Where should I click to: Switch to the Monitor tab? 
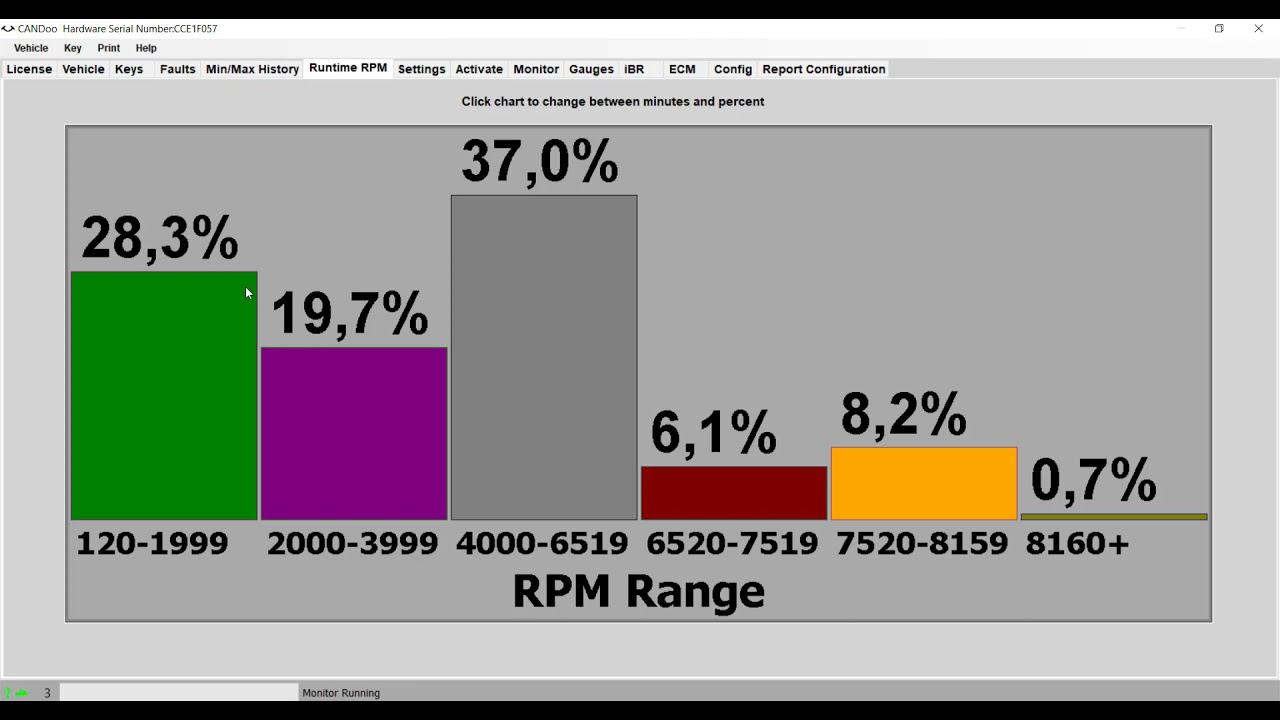click(x=536, y=69)
